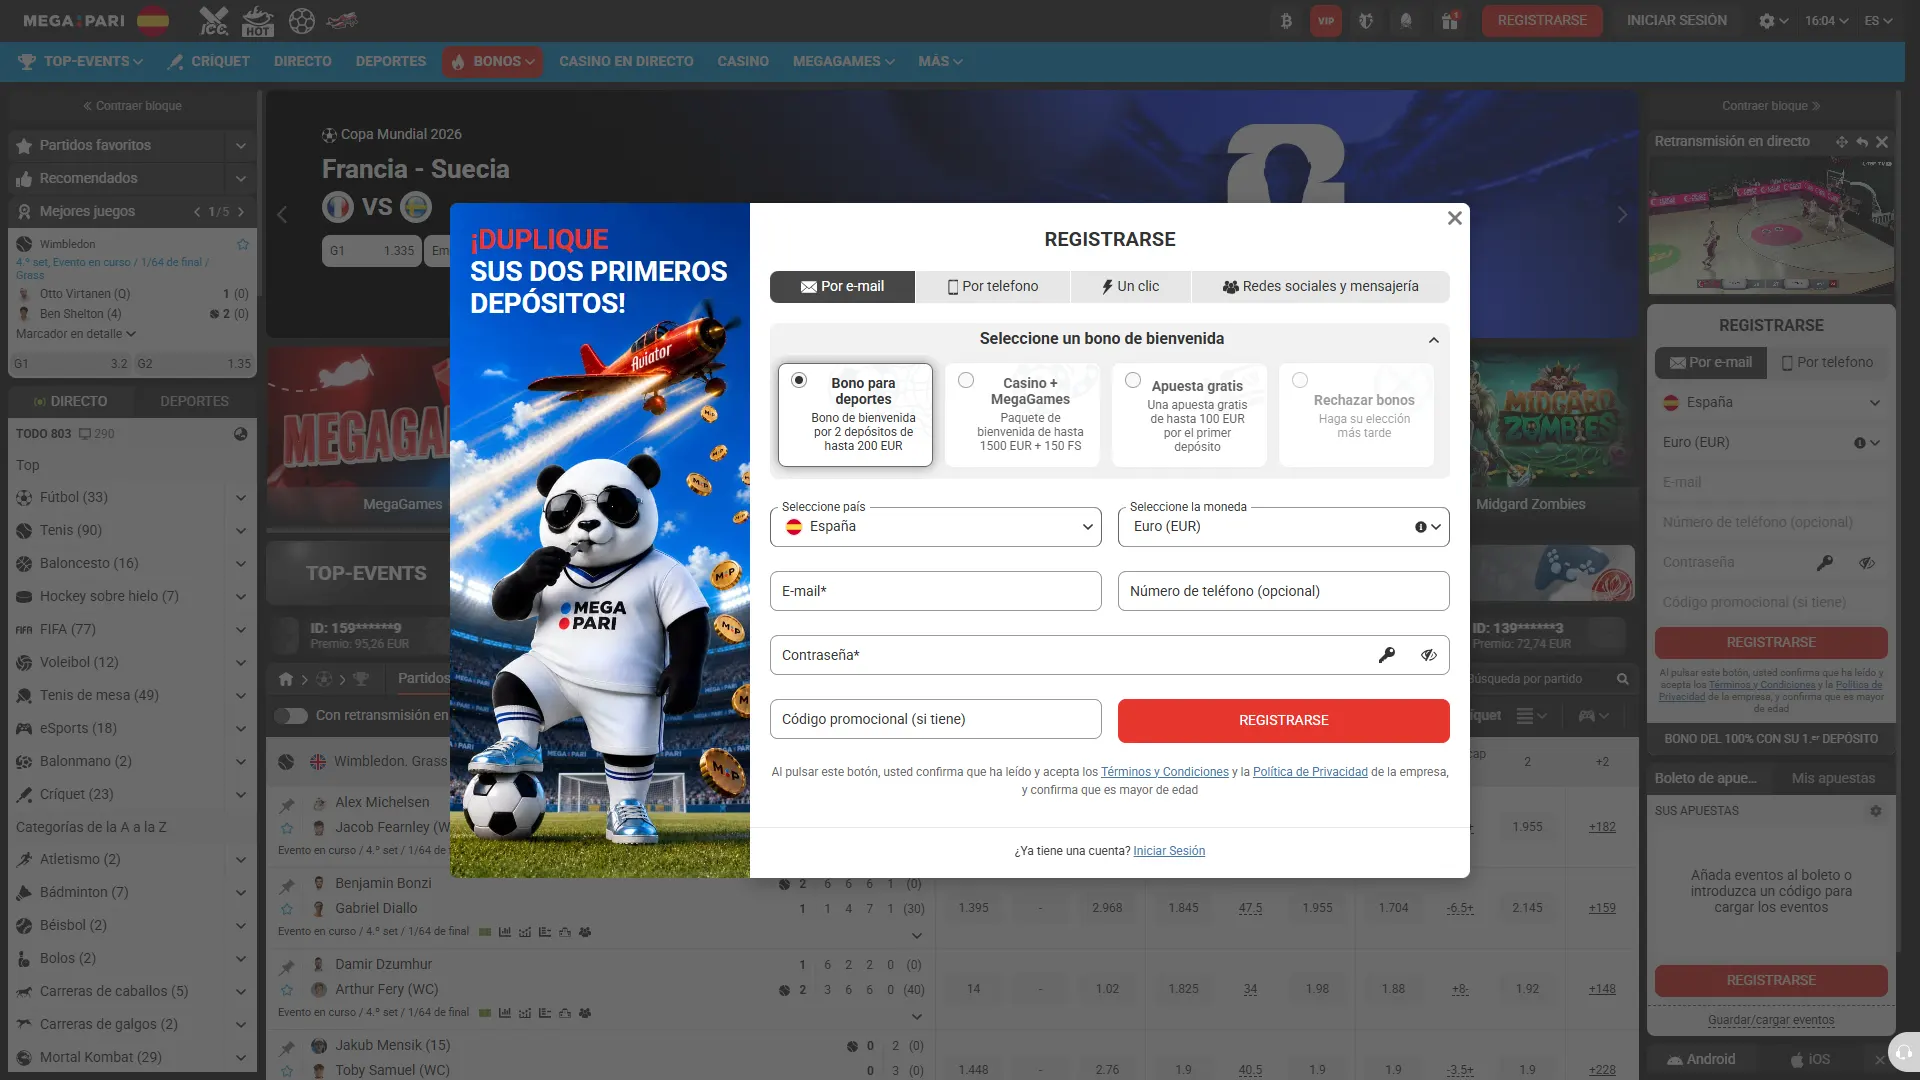Click the search magnifier in match search
This screenshot has height=1080, width=1920.
coord(1622,679)
